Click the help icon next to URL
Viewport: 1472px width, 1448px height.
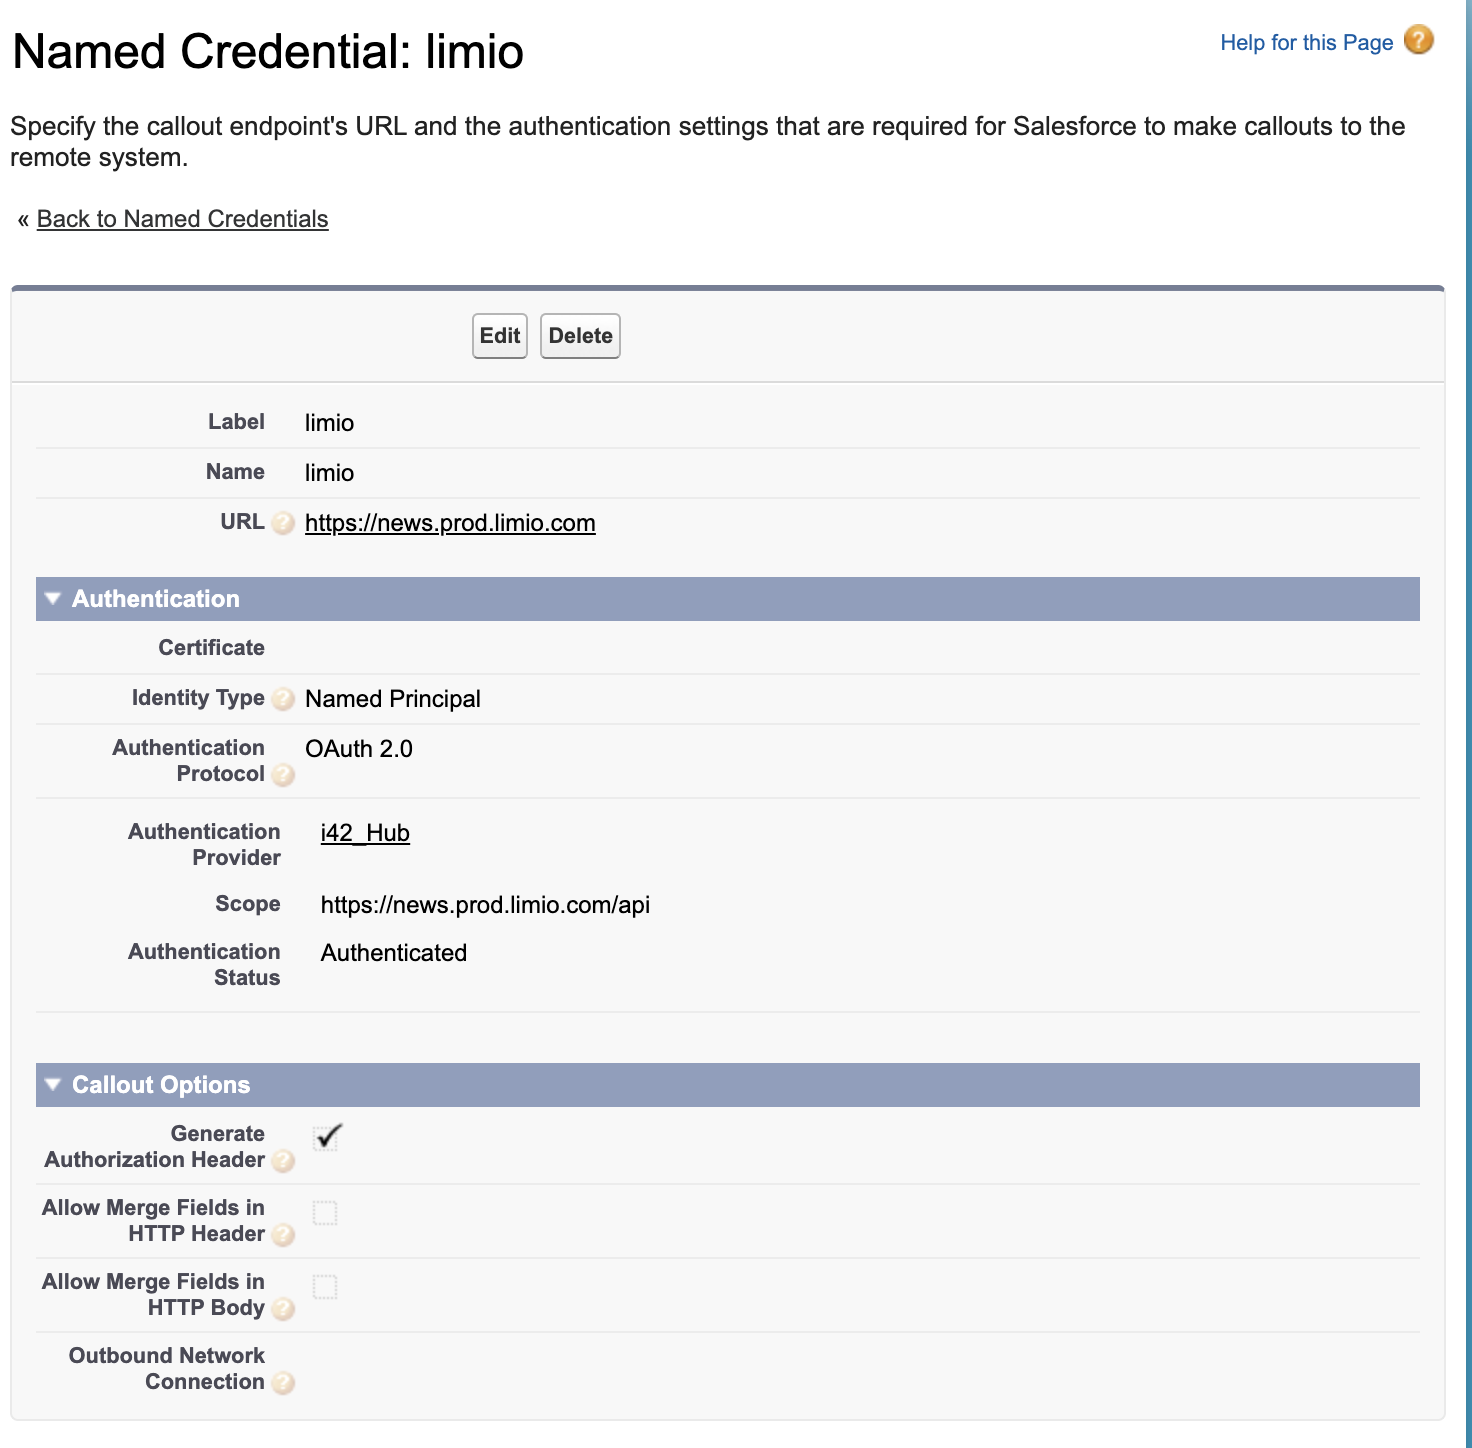click(x=283, y=523)
